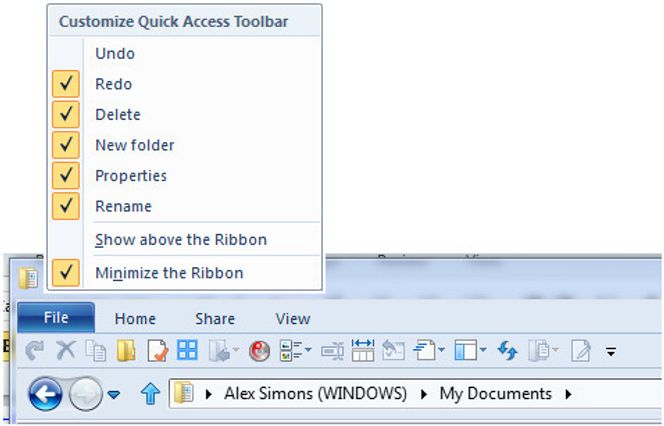Click the Redo icon in the toolbar
Image resolution: width=664 pixels, height=426 pixels.
pyautogui.click(x=34, y=350)
